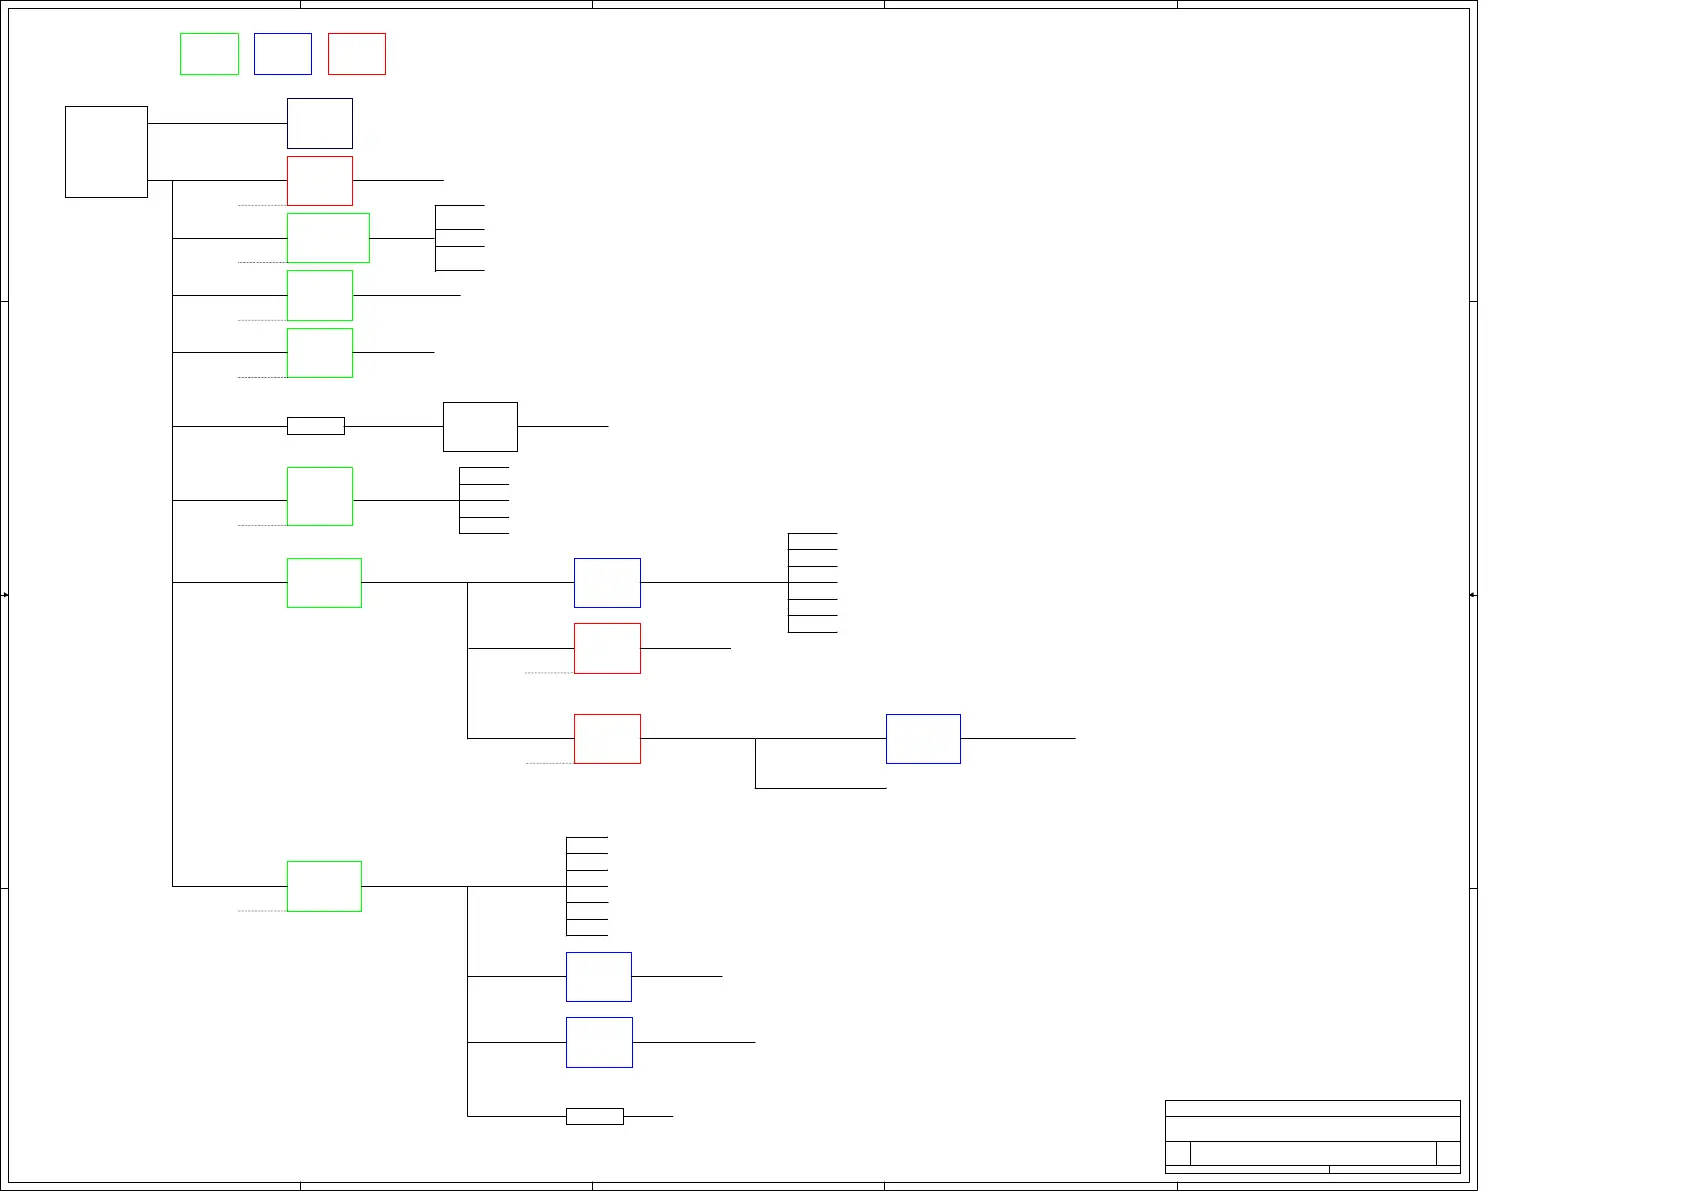Select the small narrow rectangle on the lowest branch
Image resolution: width=1684 pixels, height=1191 pixels.
(x=595, y=1116)
